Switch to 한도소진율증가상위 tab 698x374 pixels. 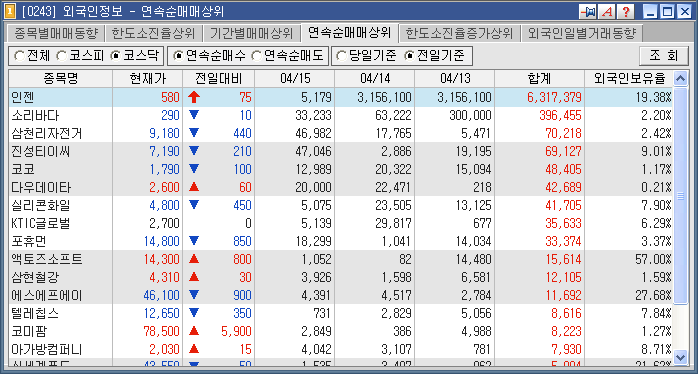[459, 33]
